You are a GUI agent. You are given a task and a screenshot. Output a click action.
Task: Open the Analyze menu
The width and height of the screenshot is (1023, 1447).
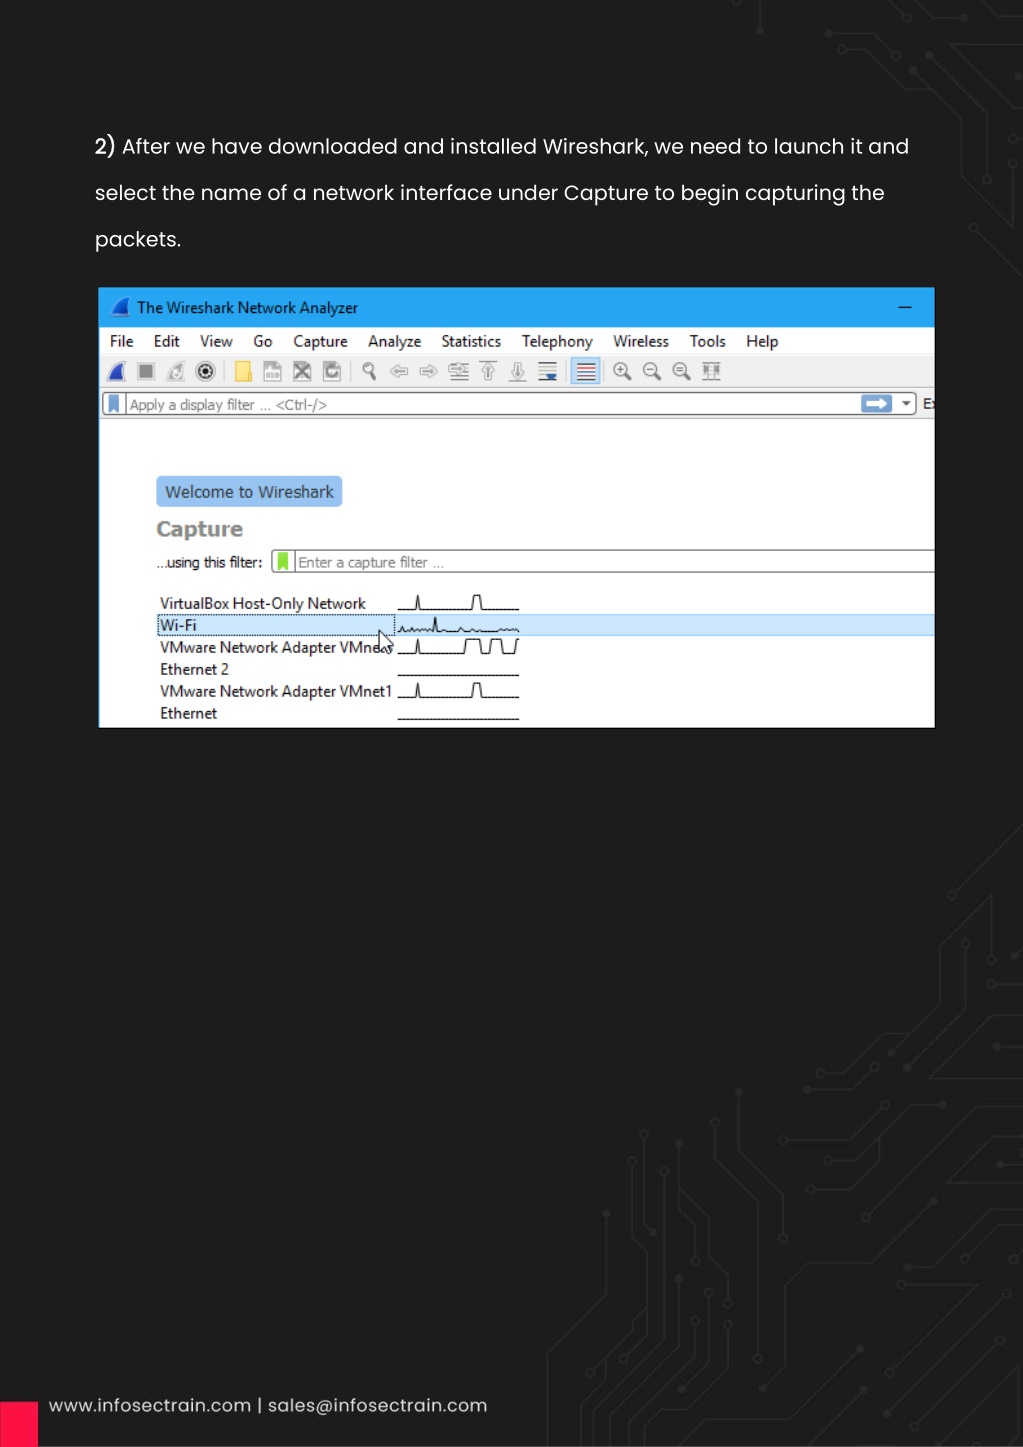(x=395, y=342)
